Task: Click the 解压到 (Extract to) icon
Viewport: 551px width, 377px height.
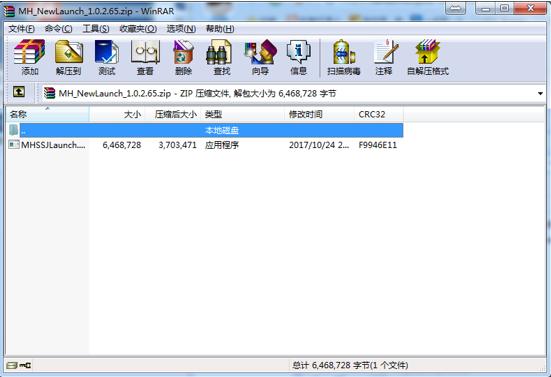Action: [x=69, y=57]
